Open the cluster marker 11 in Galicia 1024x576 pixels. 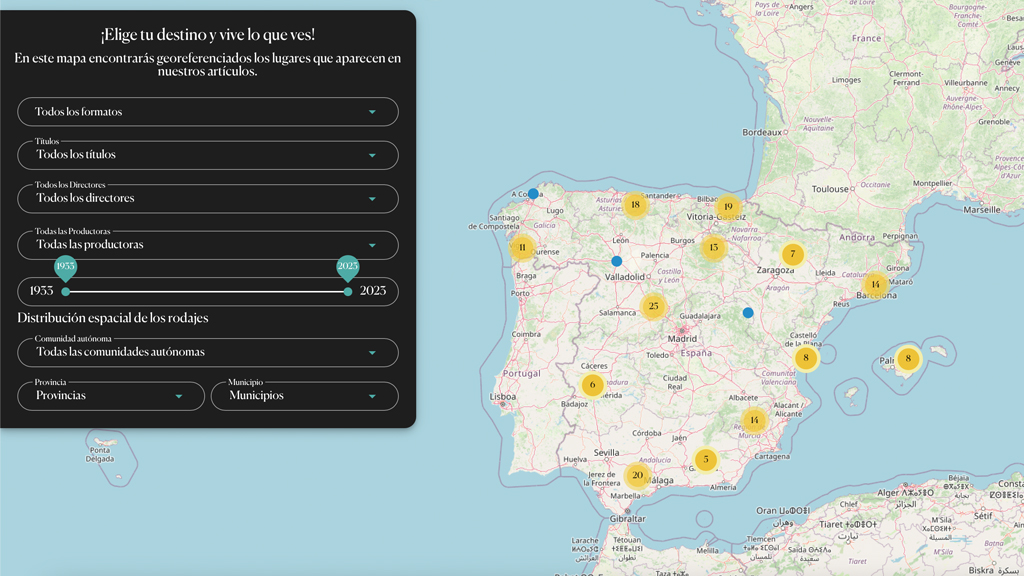[522, 247]
